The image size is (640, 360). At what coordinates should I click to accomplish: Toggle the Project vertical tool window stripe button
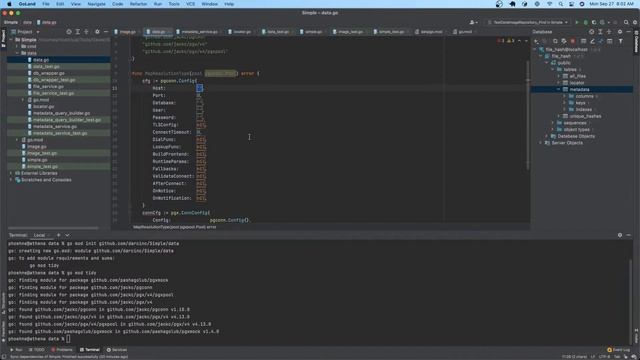pyautogui.click(x=3, y=38)
